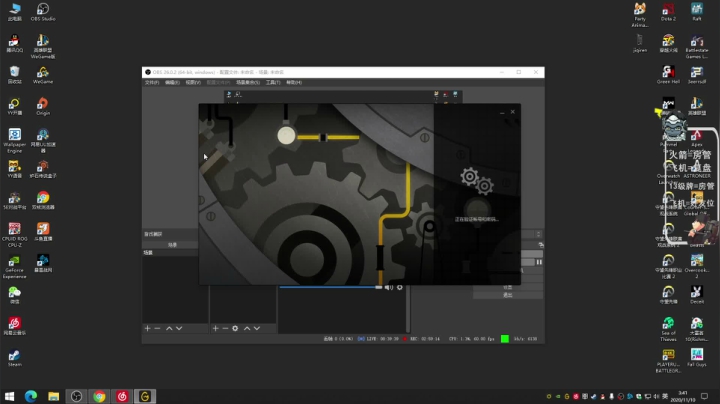Viewport: 720px width, 404px height.
Task: Move the scene down with the arrow
Action: point(179,328)
